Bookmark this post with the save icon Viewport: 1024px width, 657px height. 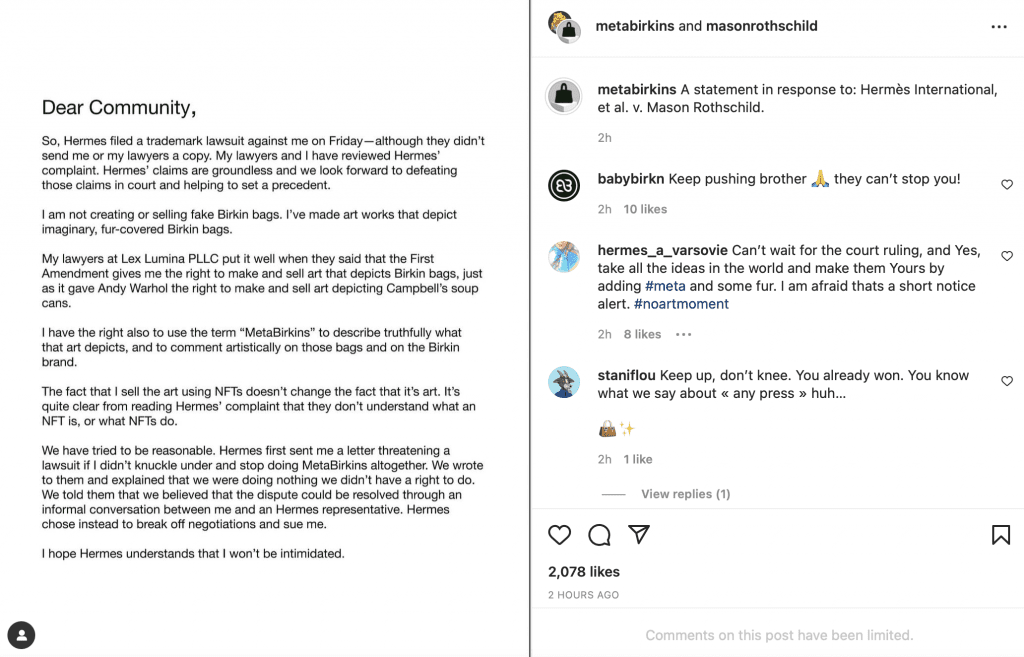(x=1000, y=535)
